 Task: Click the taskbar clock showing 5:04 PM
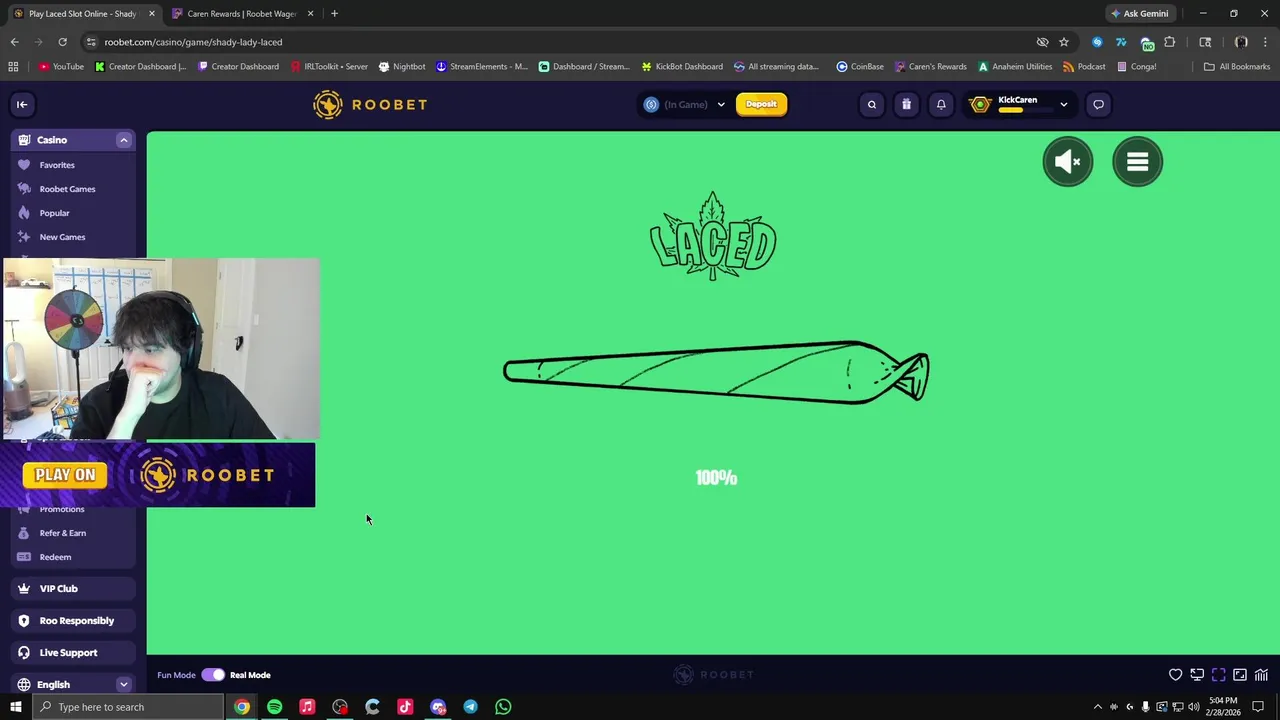coord(1223,707)
